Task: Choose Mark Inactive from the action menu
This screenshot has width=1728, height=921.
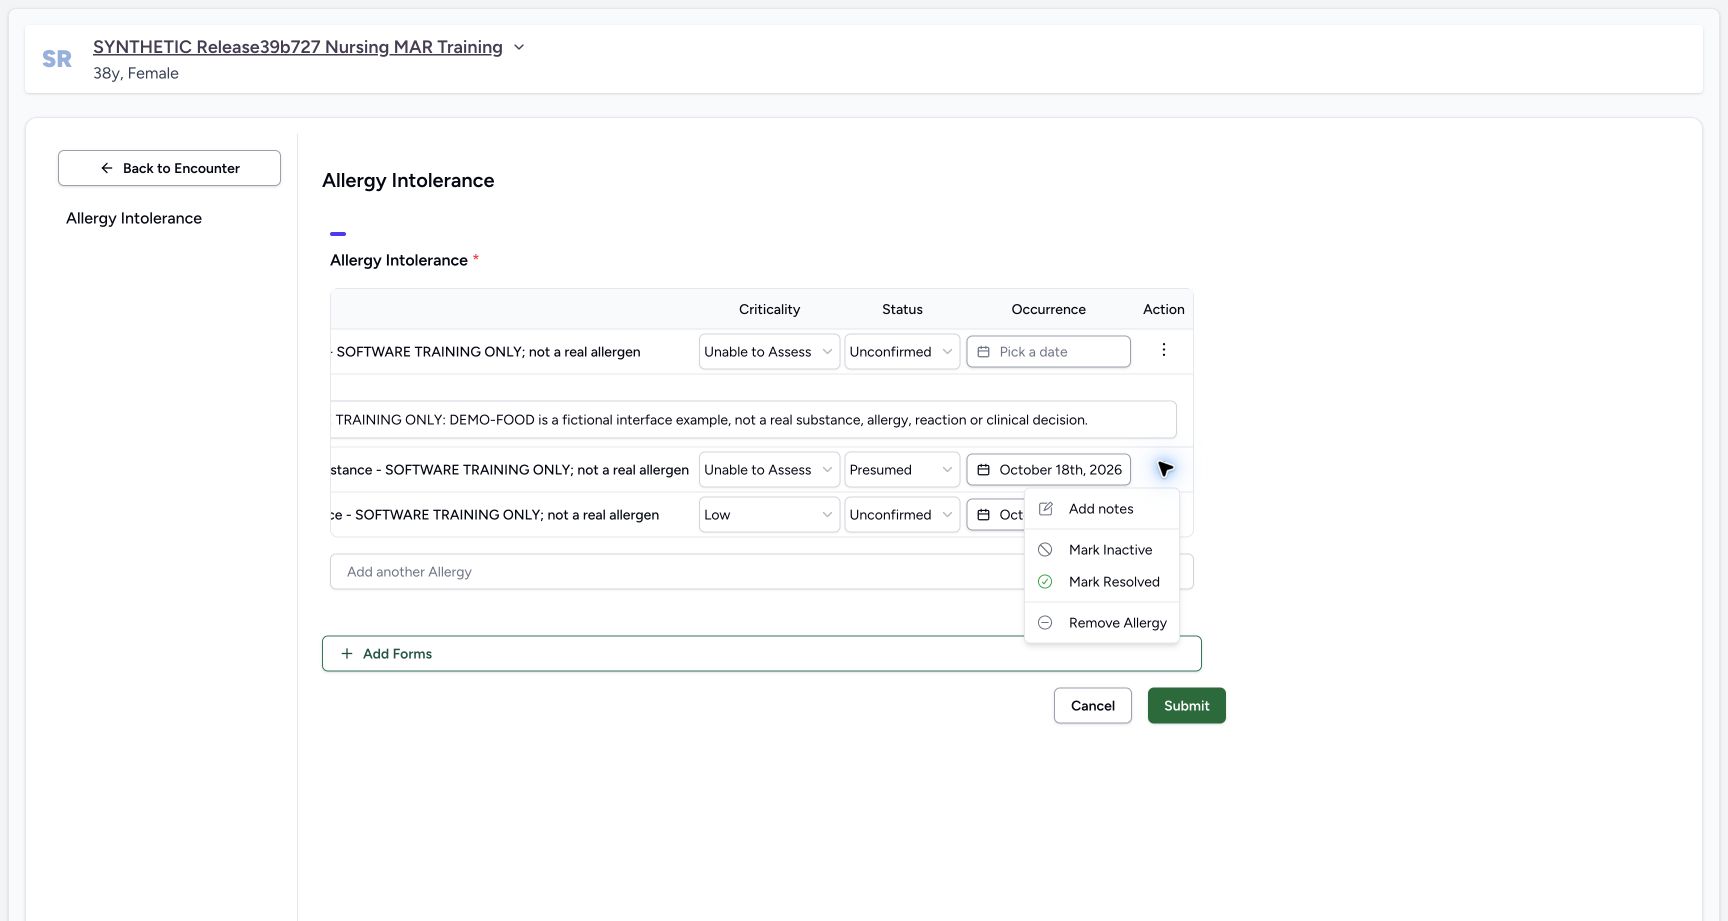Action: tap(1102, 550)
